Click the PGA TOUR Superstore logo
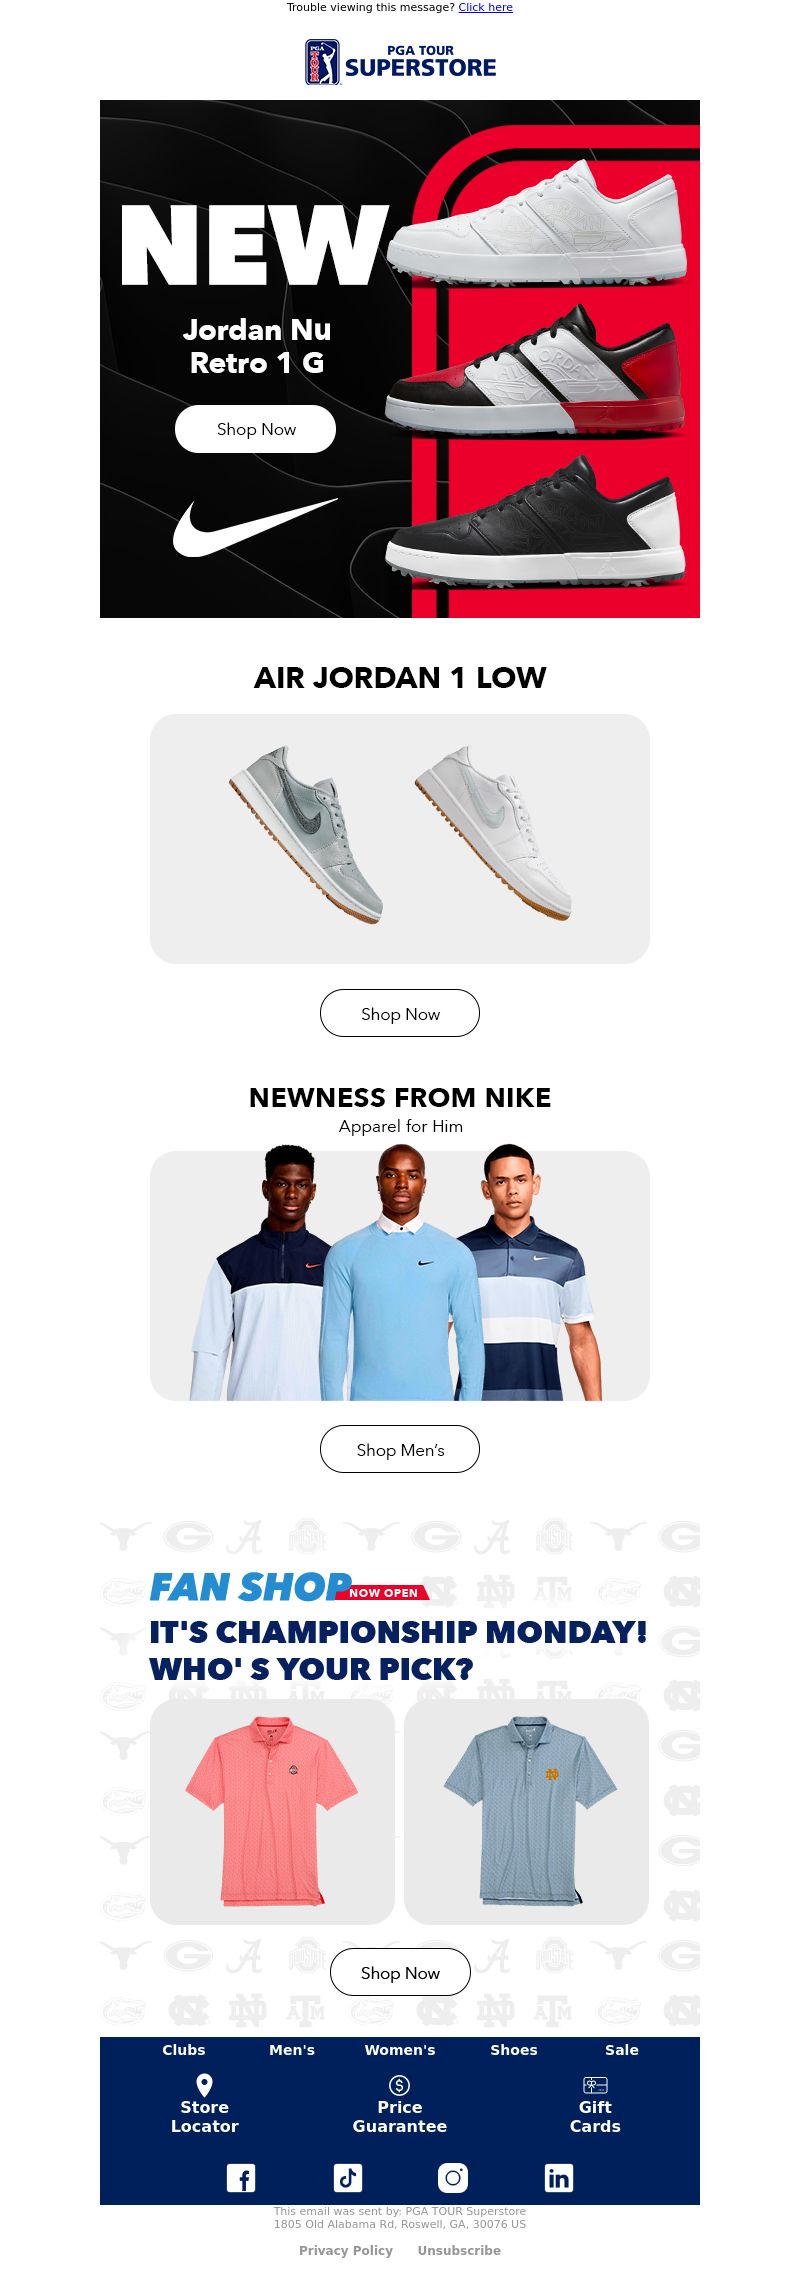Viewport: 800px width, 2283px height. (x=400, y=62)
